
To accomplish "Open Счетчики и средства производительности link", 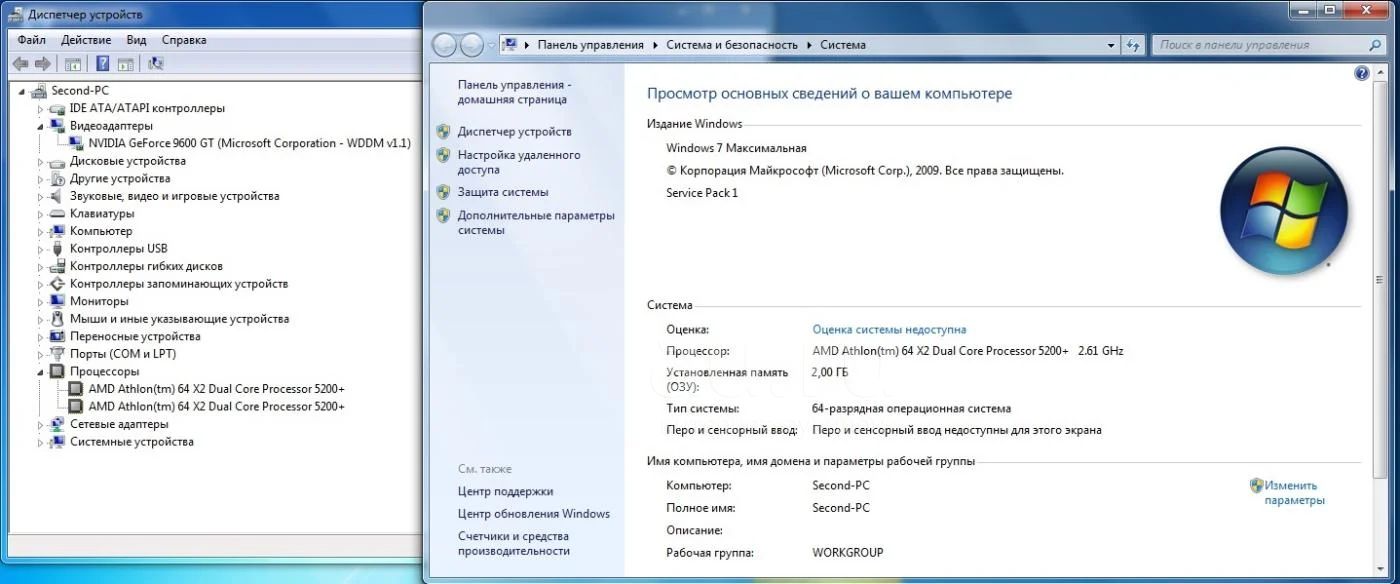I will [x=514, y=544].
